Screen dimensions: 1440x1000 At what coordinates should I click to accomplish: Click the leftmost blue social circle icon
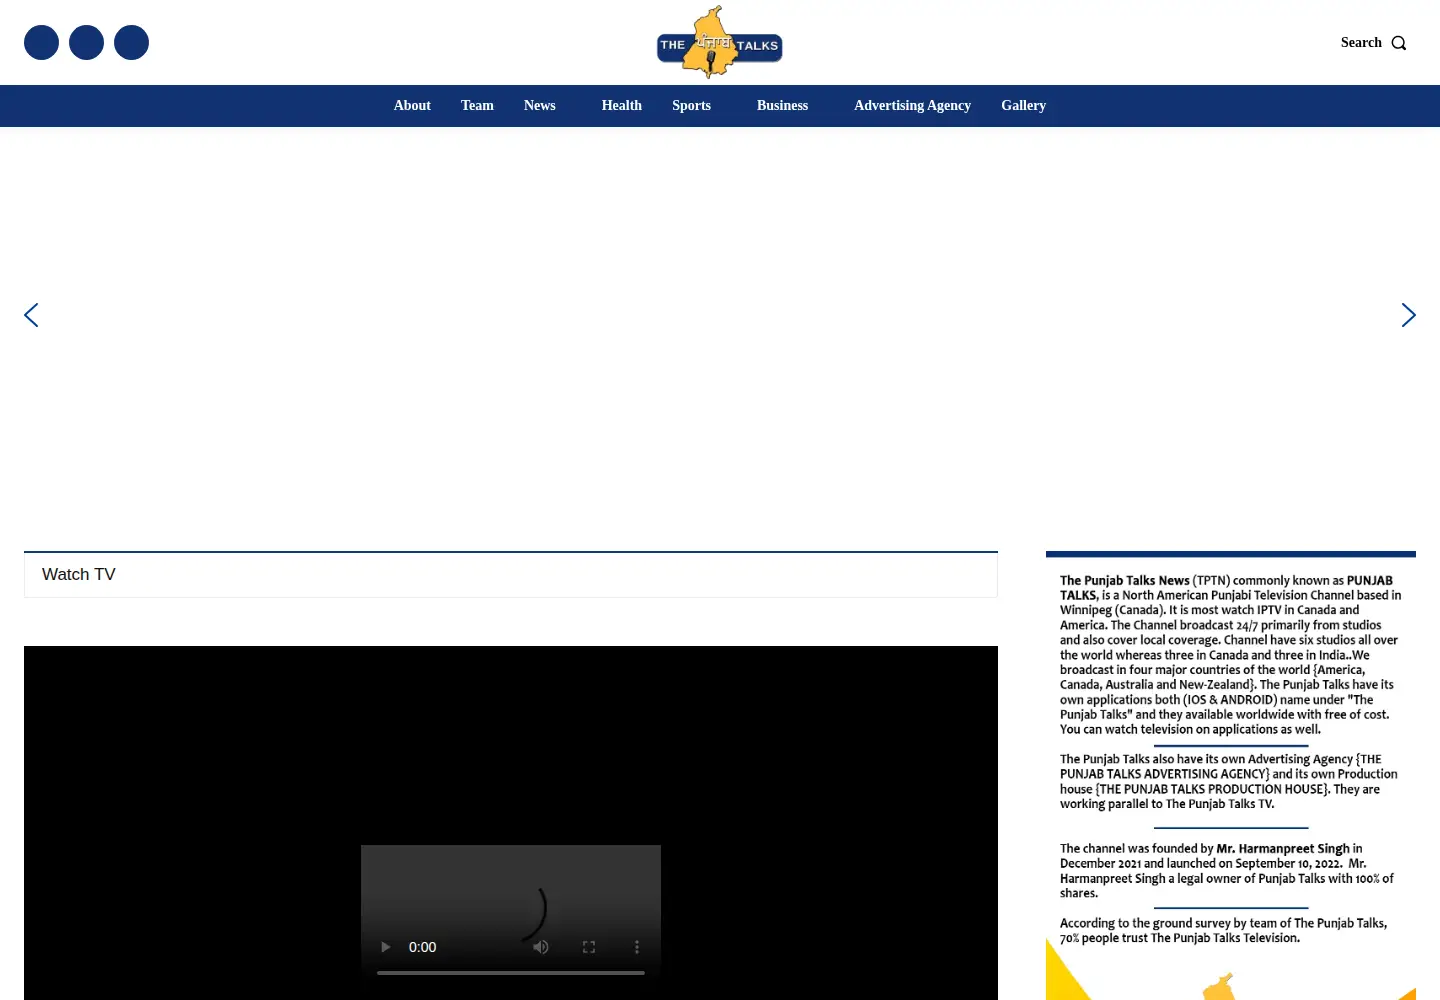(41, 42)
